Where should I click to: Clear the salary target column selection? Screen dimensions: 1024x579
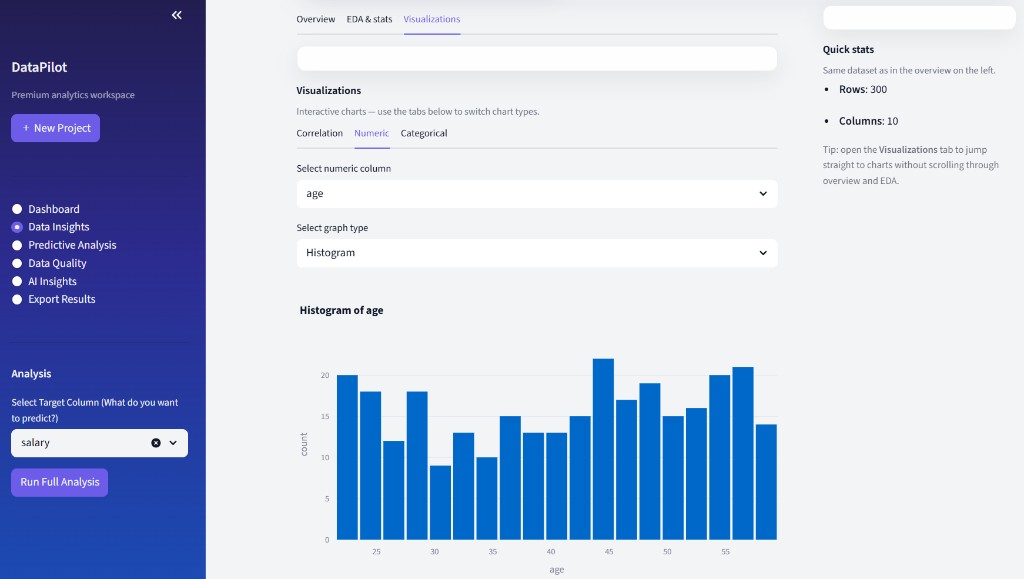click(156, 443)
